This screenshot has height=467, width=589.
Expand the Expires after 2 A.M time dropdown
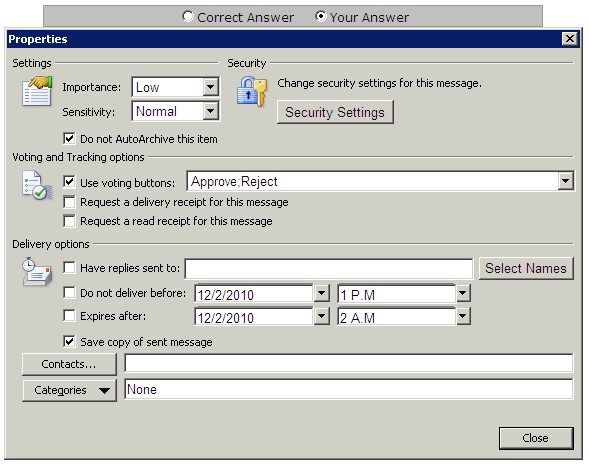pyautogui.click(x=463, y=316)
